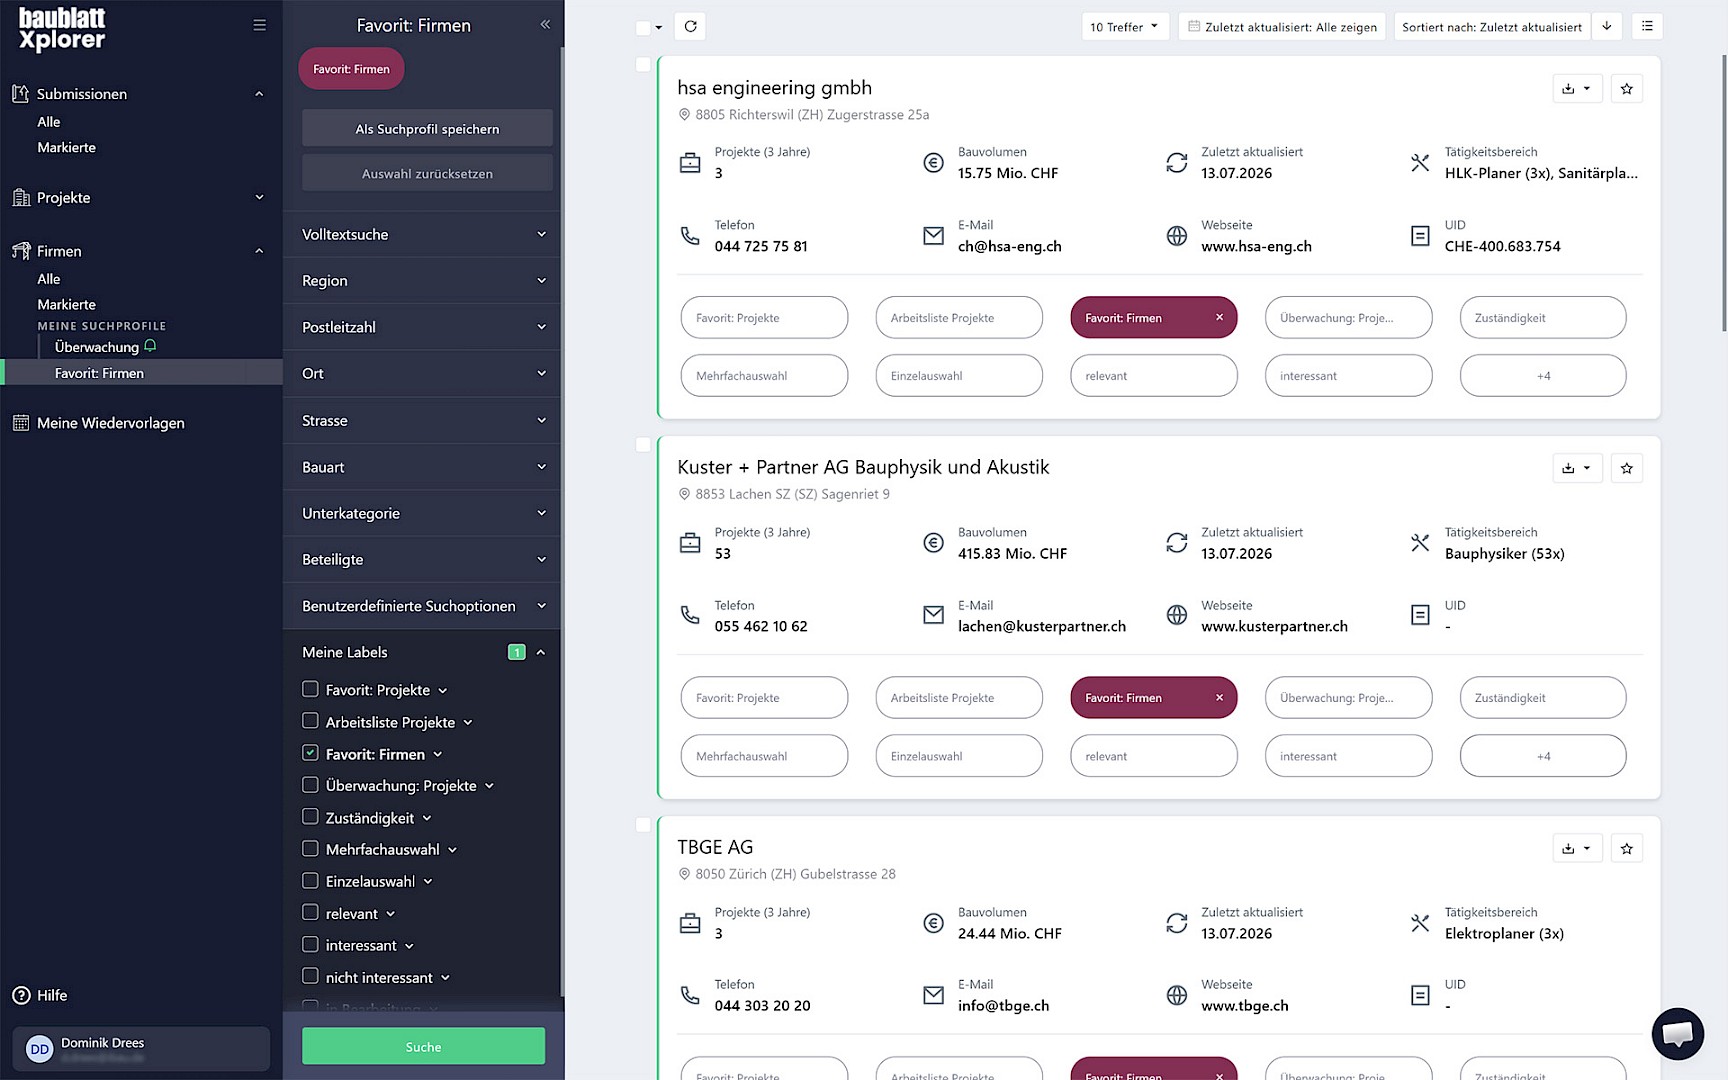
Task: Click the globe icon for hsa engineering website
Action: click(x=1177, y=236)
